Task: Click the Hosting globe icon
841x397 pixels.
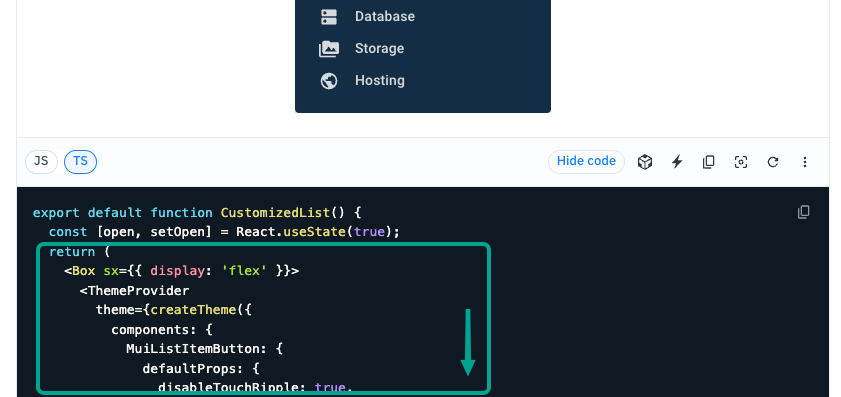Action: (329, 81)
